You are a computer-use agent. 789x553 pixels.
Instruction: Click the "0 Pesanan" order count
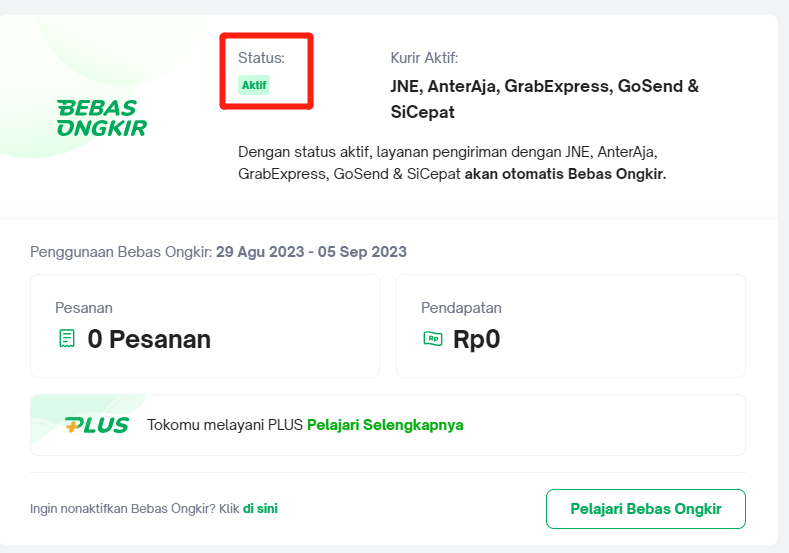[x=149, y=339]
